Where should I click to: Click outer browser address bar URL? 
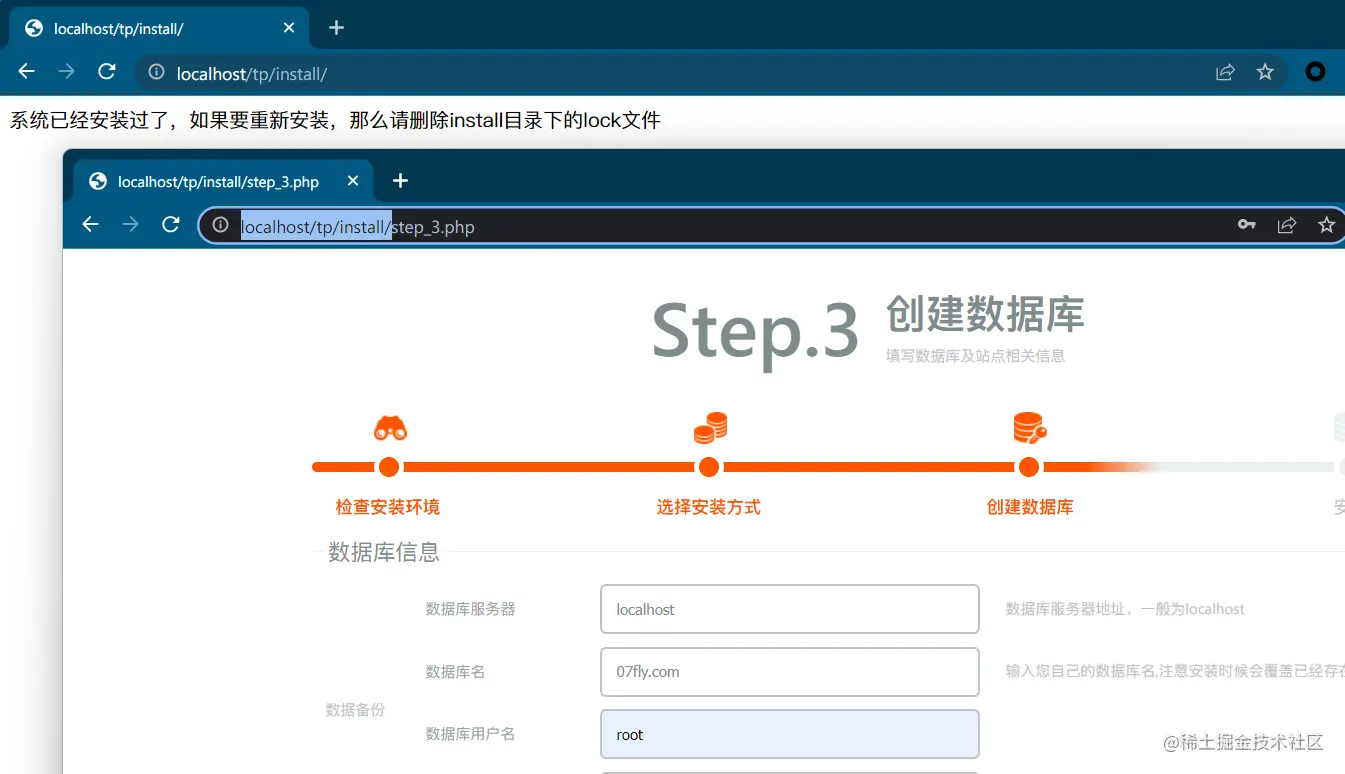[x=251, y=73]
